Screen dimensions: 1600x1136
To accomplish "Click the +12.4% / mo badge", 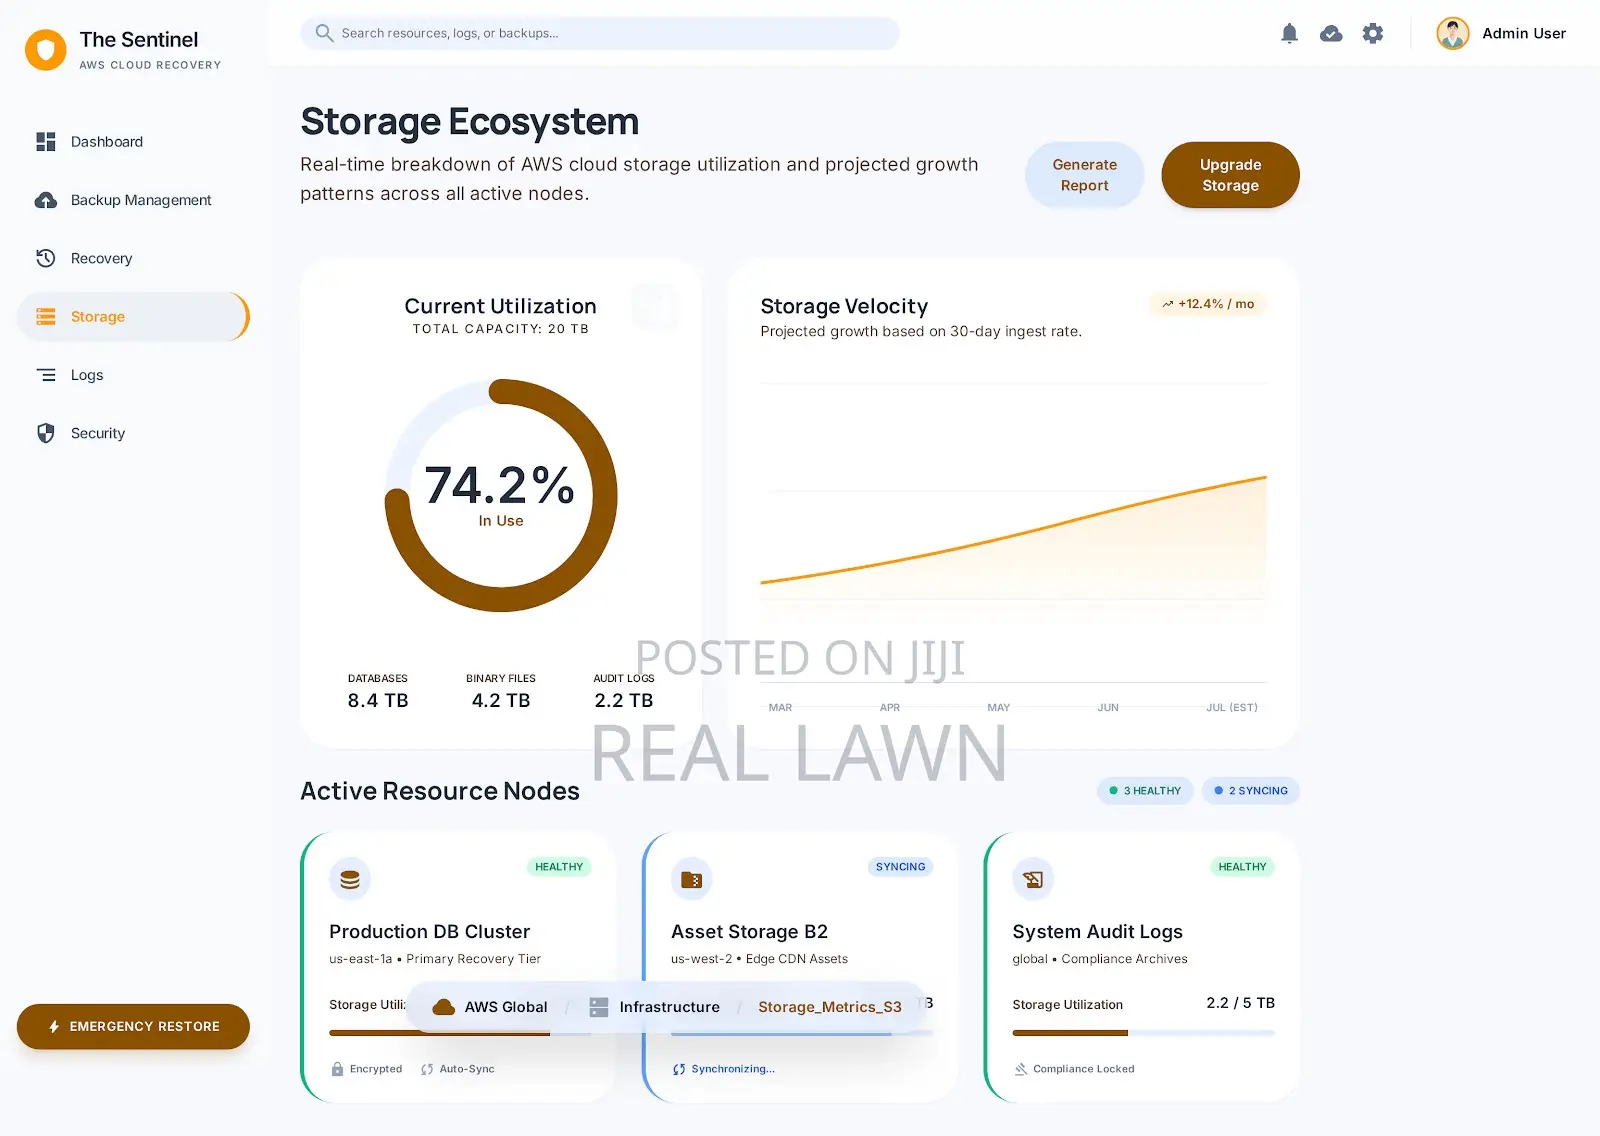I will tap(1208, 304).
